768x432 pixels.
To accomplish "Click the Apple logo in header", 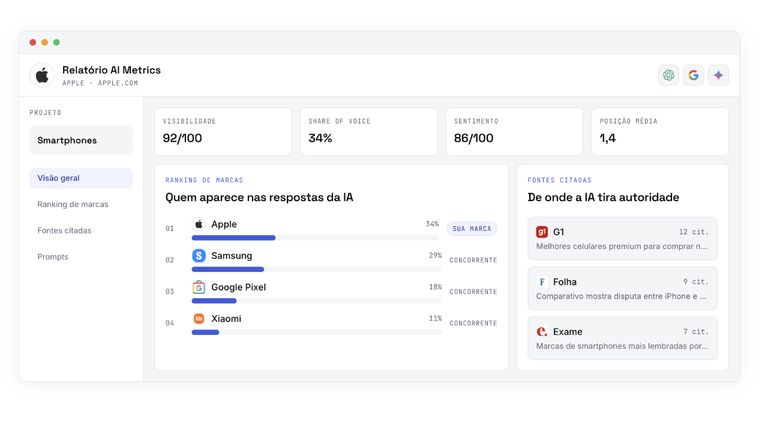I will click(x=42, y=75).
